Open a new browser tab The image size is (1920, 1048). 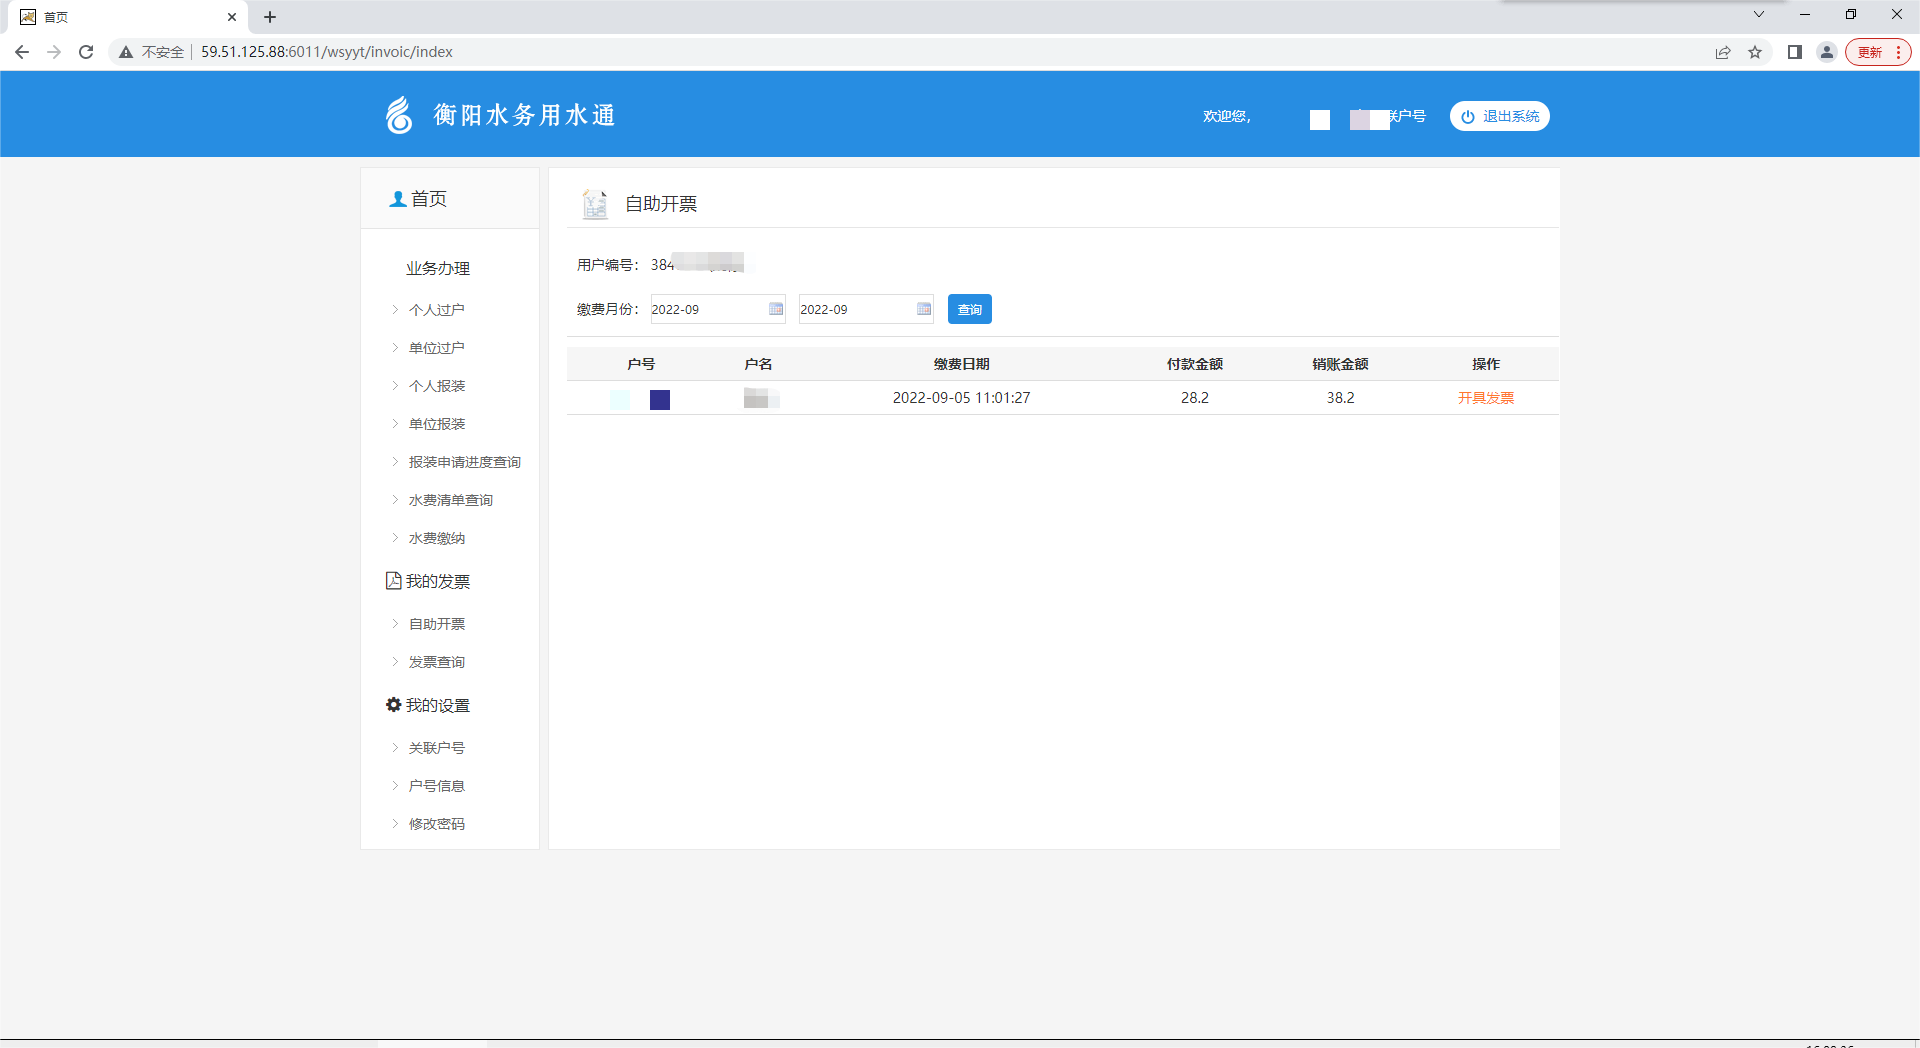pos(270,17)
